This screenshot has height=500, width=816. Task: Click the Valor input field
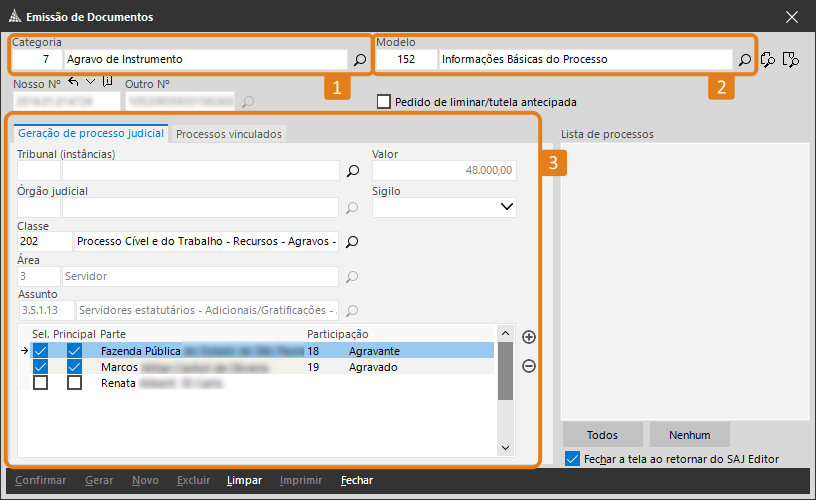click(444, 171)
